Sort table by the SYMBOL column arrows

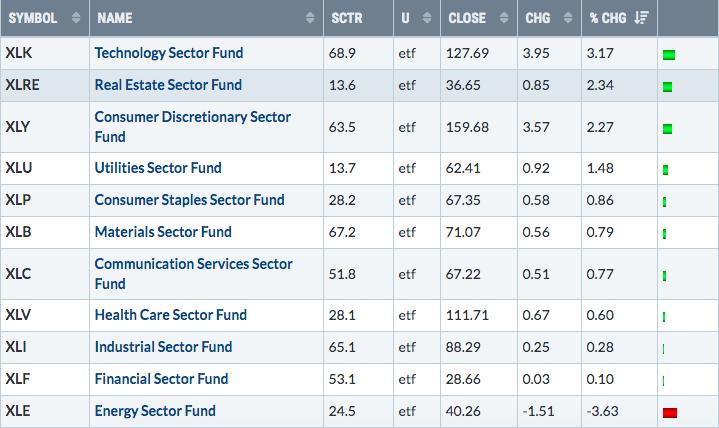(x=76, y=18)
